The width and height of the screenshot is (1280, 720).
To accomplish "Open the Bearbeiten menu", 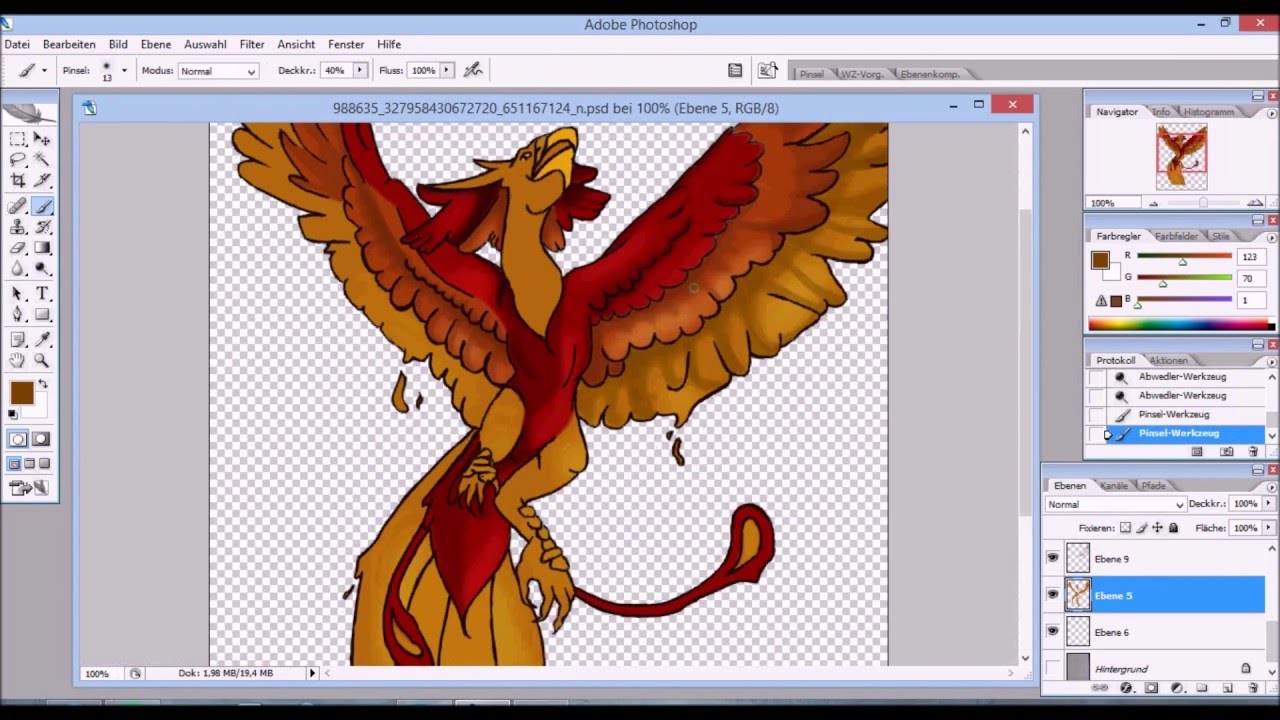I will coord(69,44).
